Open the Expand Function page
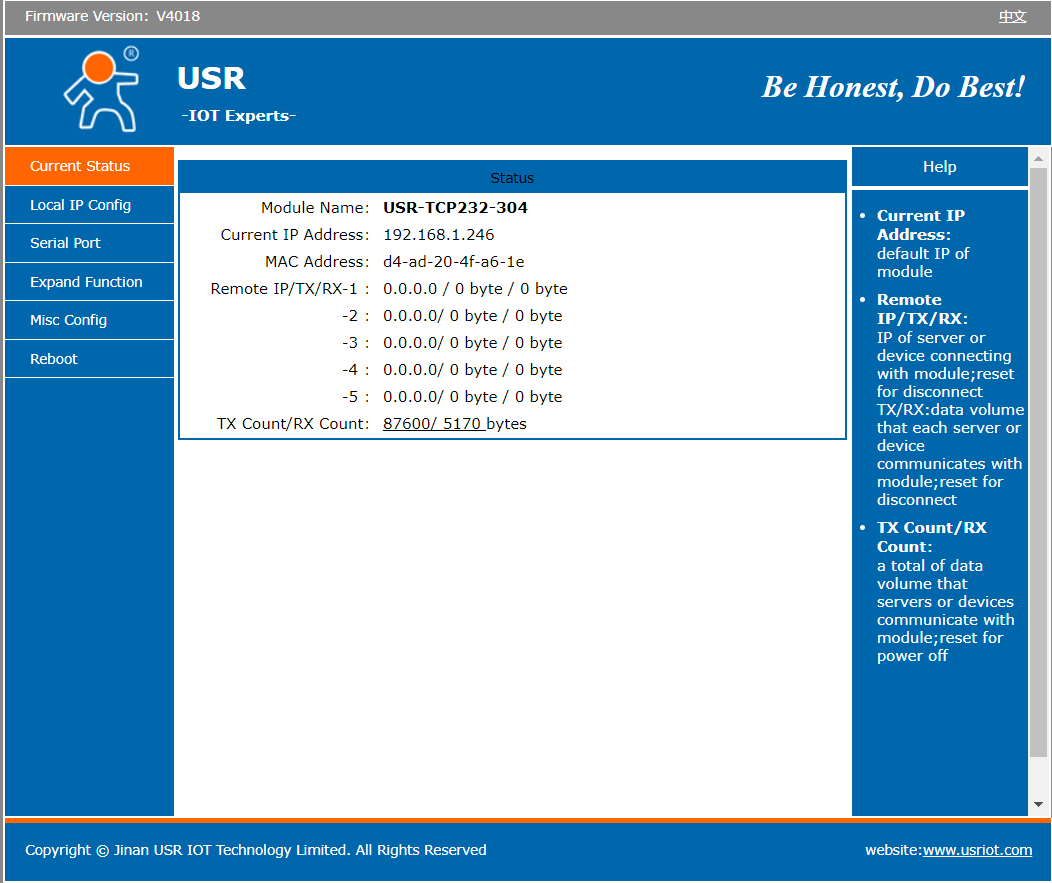 [89, 282]
